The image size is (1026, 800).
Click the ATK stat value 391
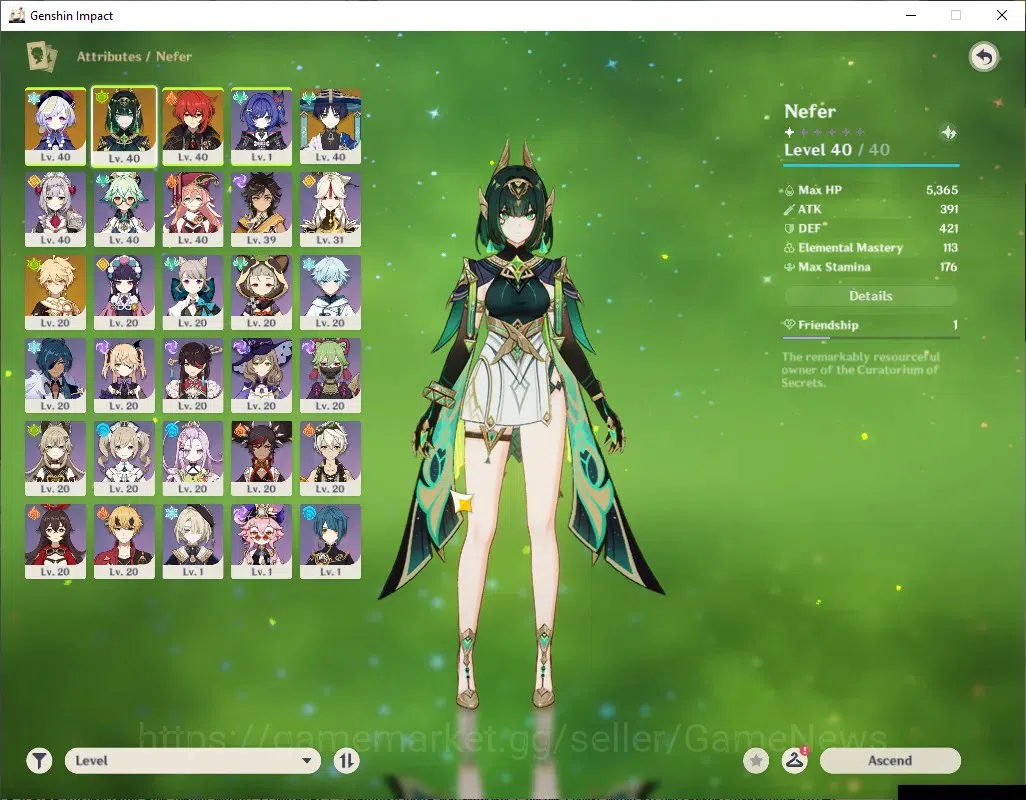[949, 209]
